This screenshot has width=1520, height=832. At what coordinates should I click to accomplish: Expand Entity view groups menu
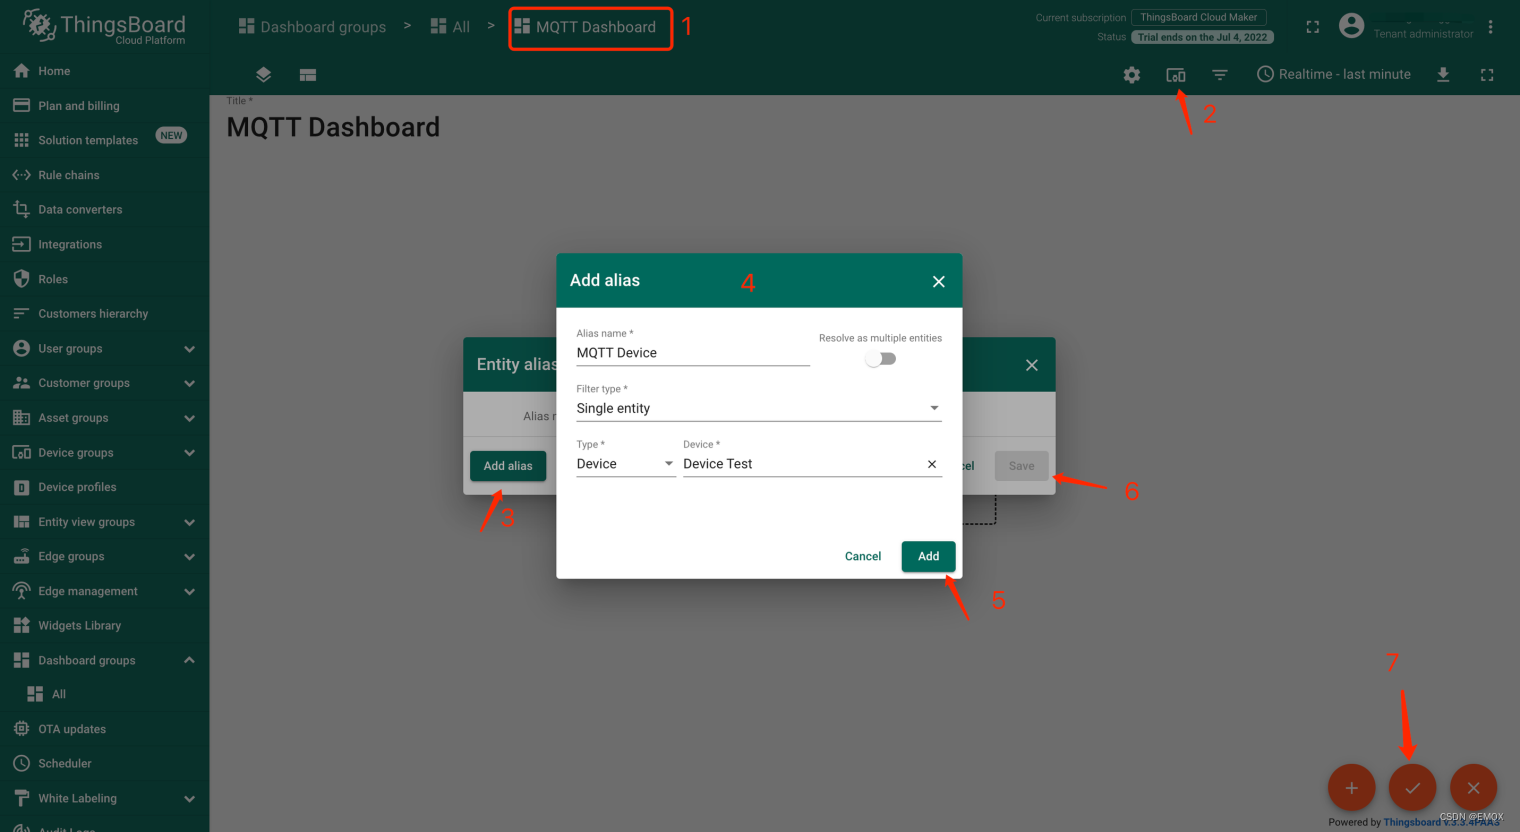104,522
